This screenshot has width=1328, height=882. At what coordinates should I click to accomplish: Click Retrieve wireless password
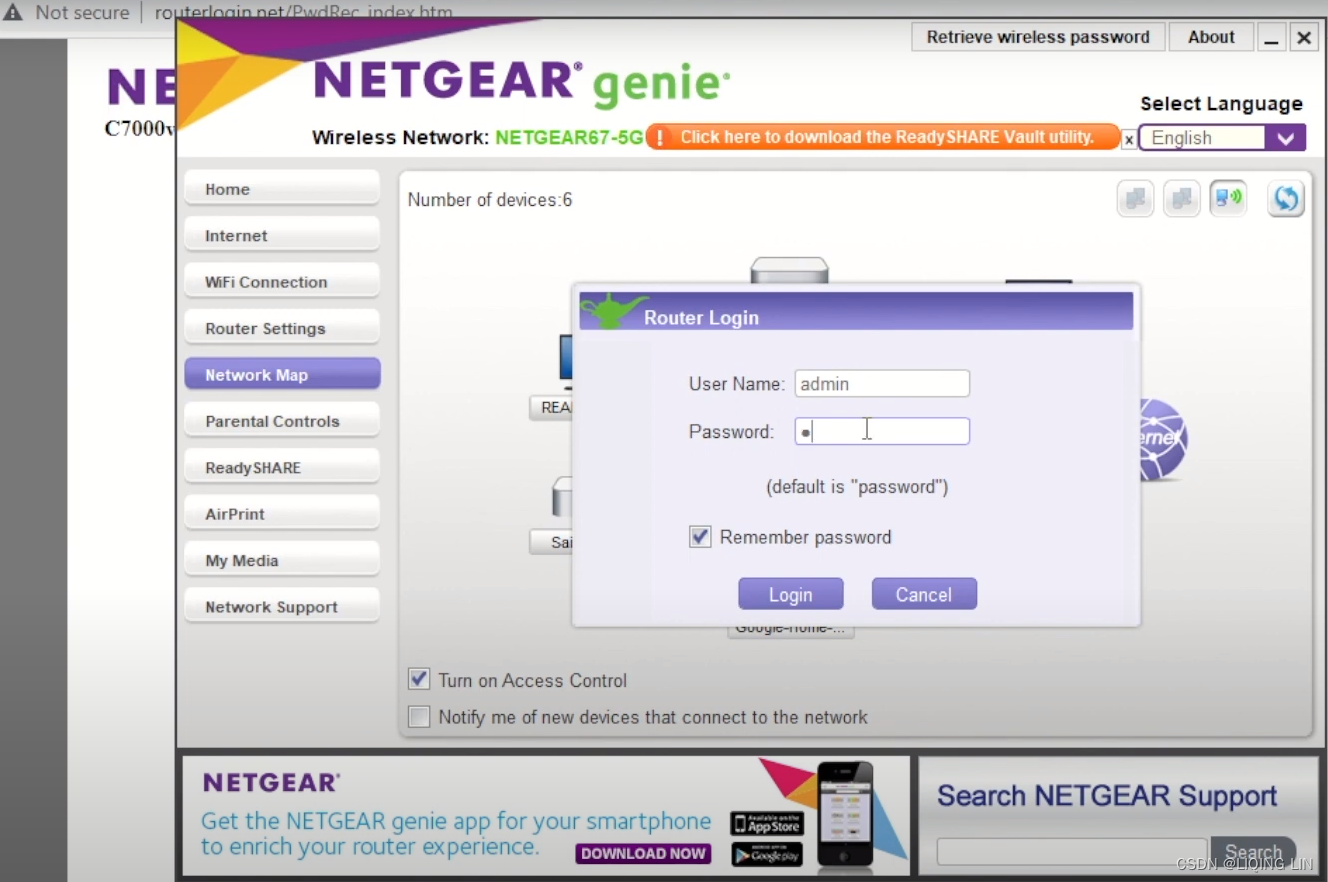click(1037, 36)
